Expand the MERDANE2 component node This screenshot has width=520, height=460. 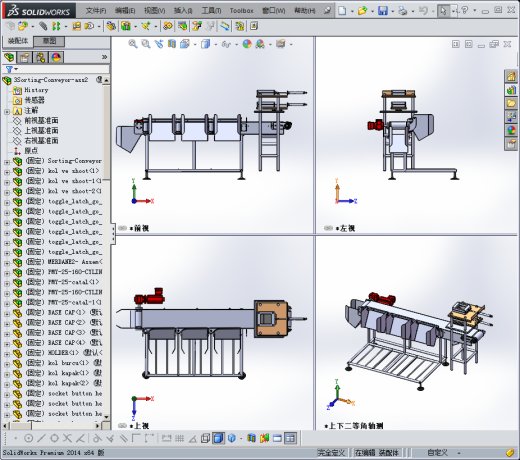click(7, 263)
